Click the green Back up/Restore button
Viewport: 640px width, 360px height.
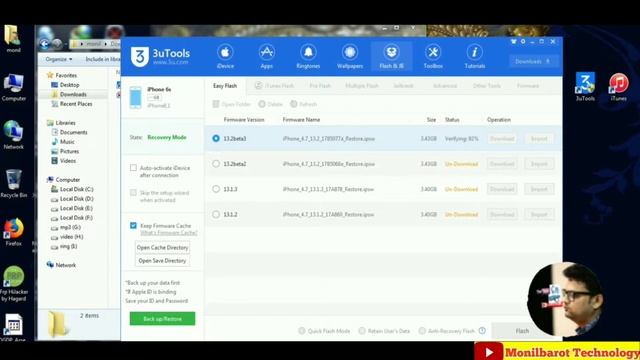click(x=162, y=318)
